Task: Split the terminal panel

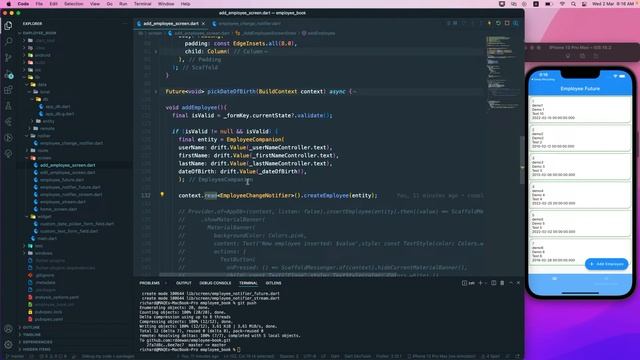Action: tap(493, 283)
